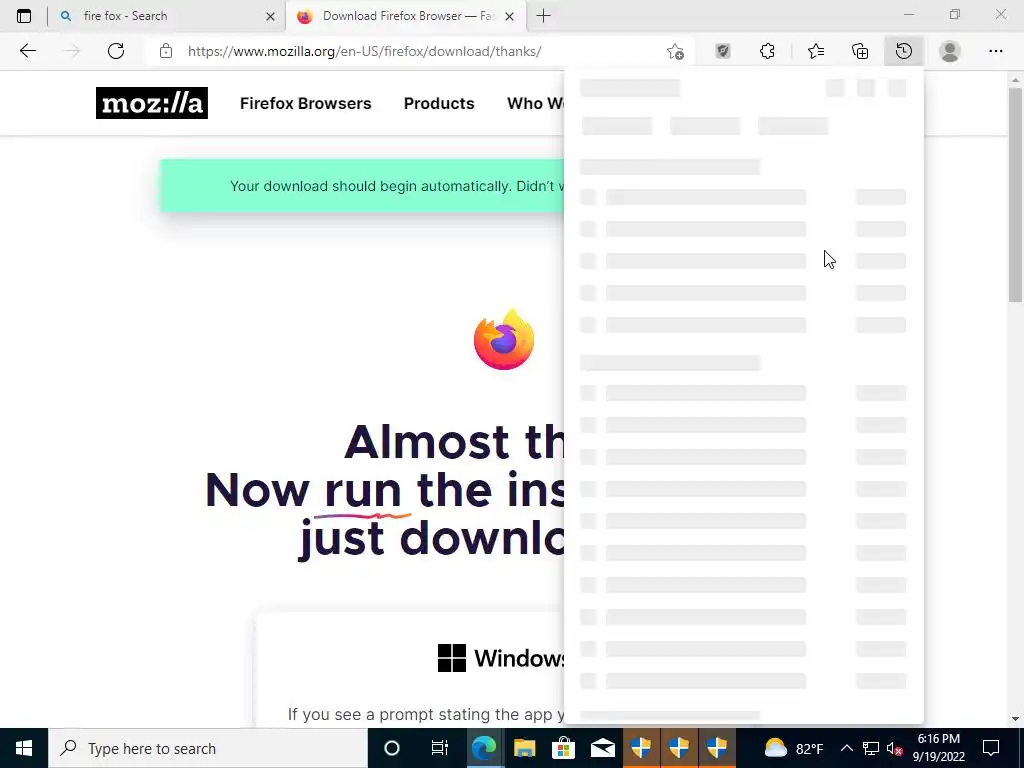Close the 'fire fox - Search' tab
This screenshot has width=1024, height=768.
(270, 16)
